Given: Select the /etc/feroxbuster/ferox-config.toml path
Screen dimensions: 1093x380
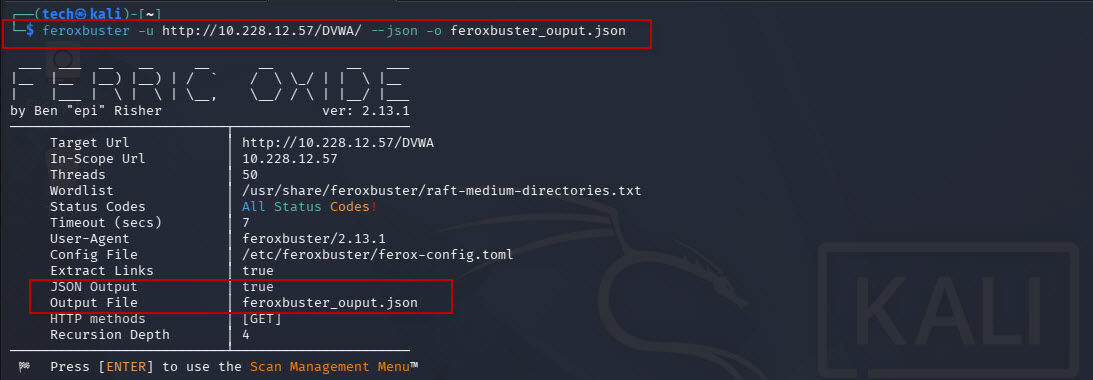Looking at the screenshot, I should (378, 255).
